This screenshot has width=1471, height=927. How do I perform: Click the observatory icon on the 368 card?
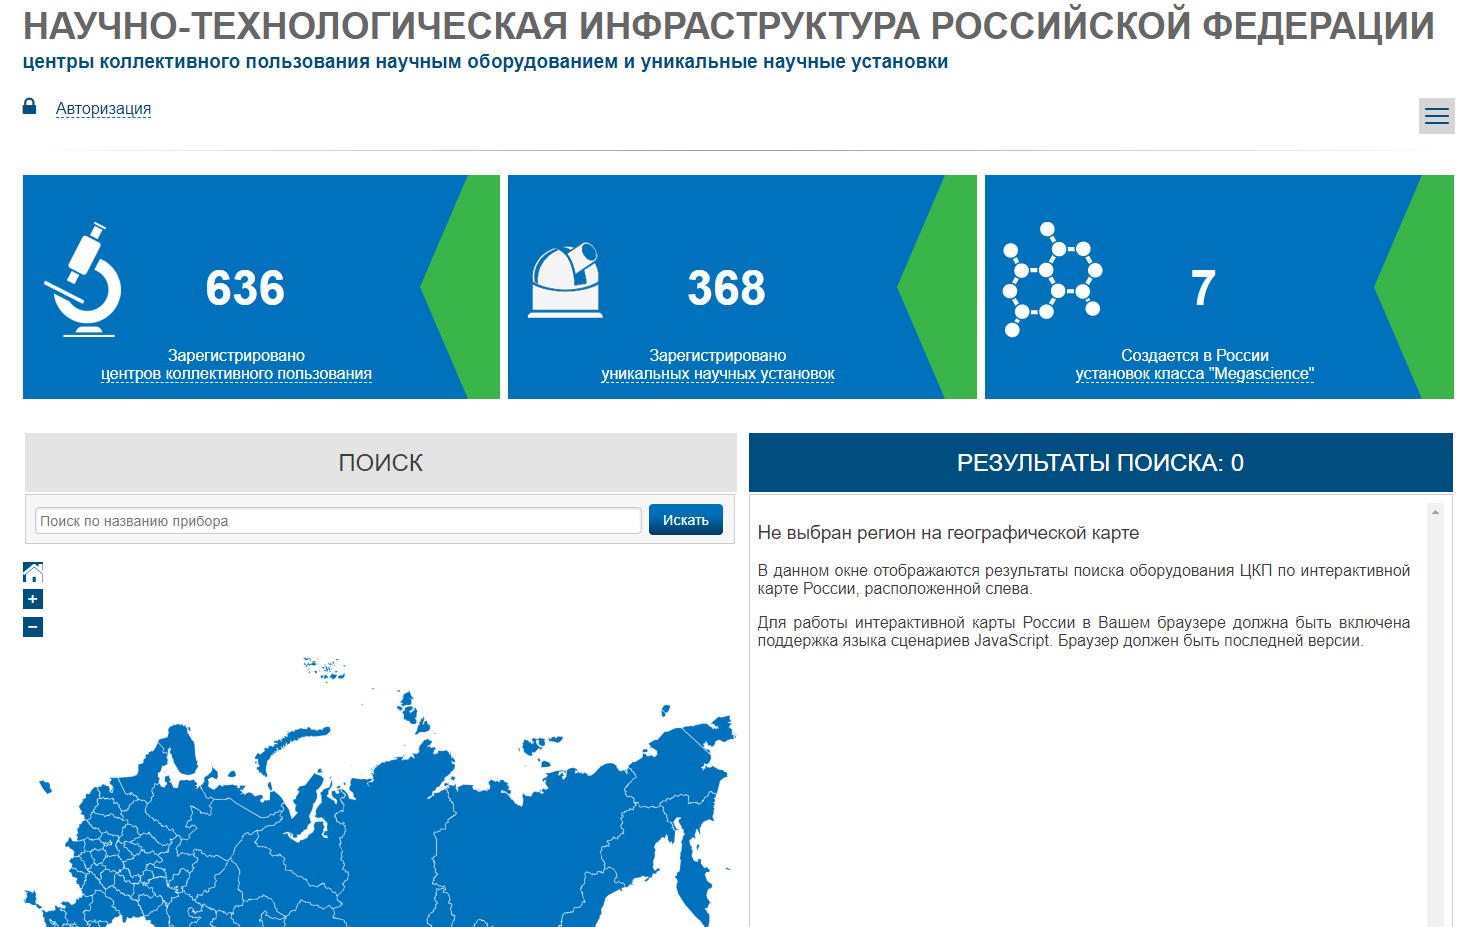point(566,280)
